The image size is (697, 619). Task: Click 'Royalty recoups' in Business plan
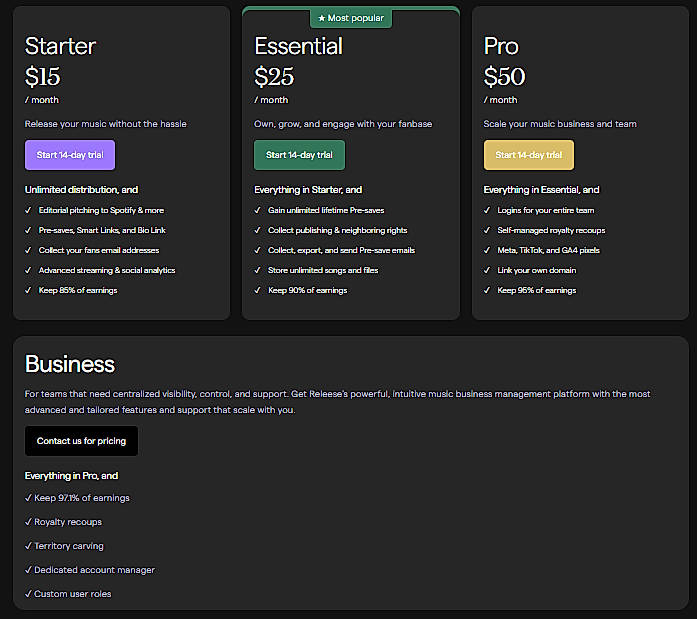coord(68,522)
